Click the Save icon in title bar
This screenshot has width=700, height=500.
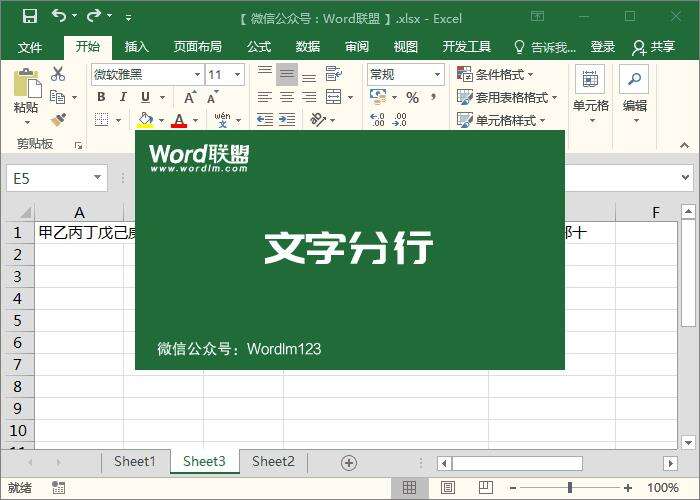pyautogui.click(x=29, y=17)
